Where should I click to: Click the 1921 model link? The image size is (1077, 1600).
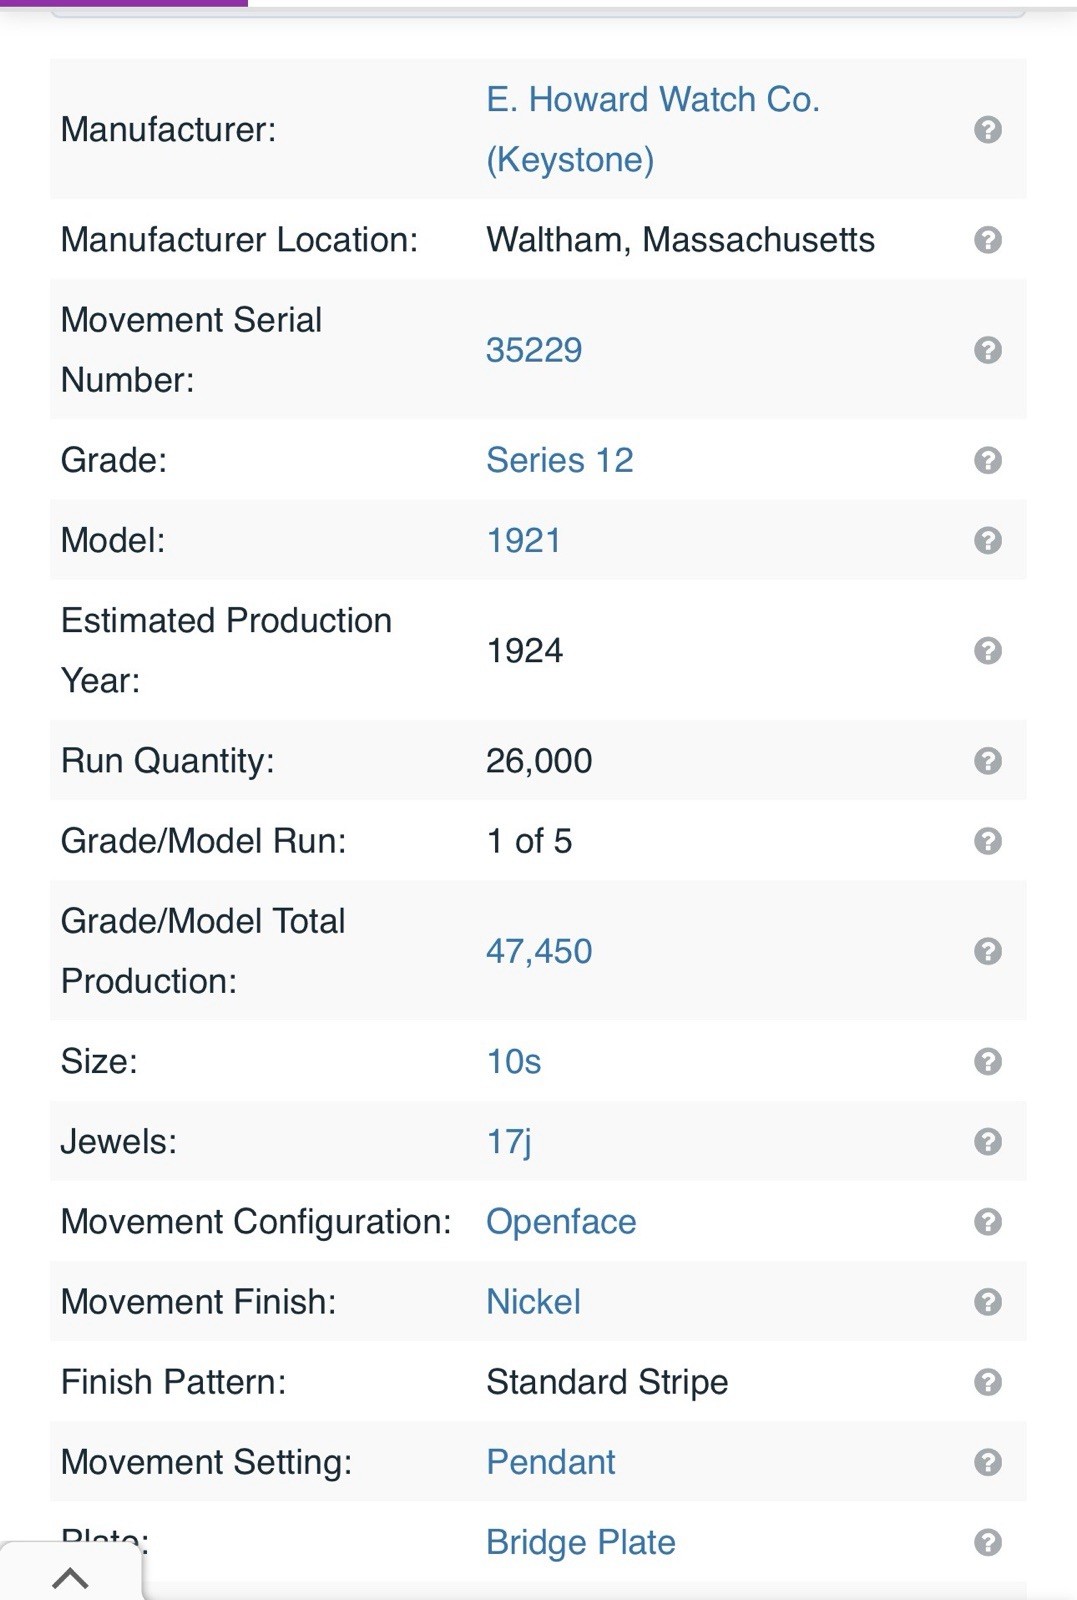(523, 540)
